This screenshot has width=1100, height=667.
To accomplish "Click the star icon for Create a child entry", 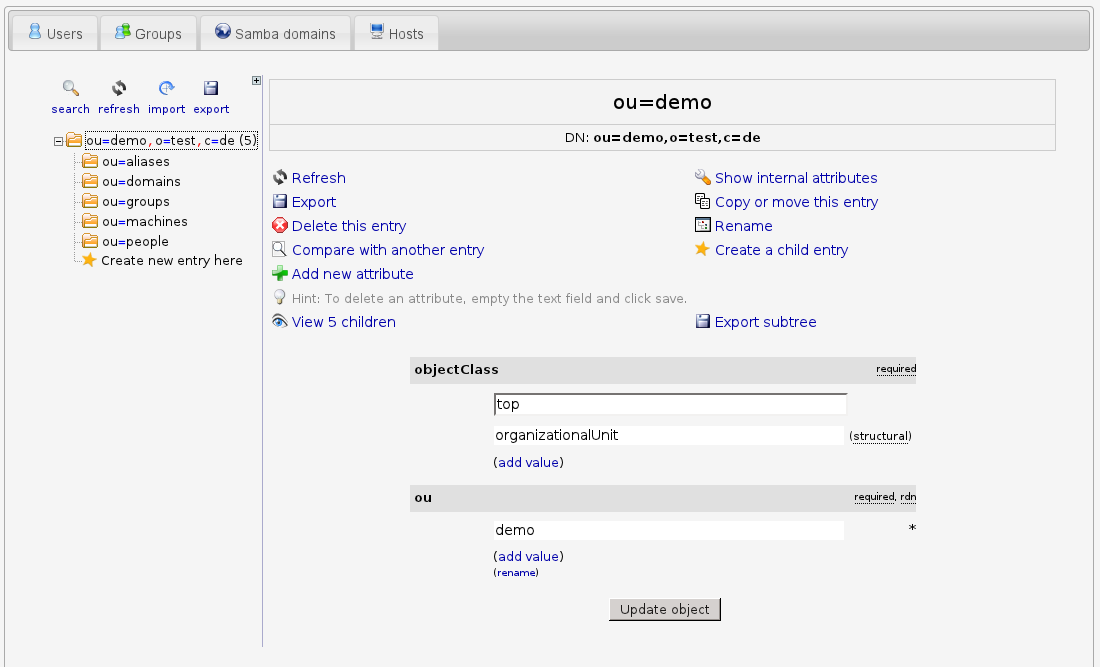I will pyautogui.click(x=702, y=250).
